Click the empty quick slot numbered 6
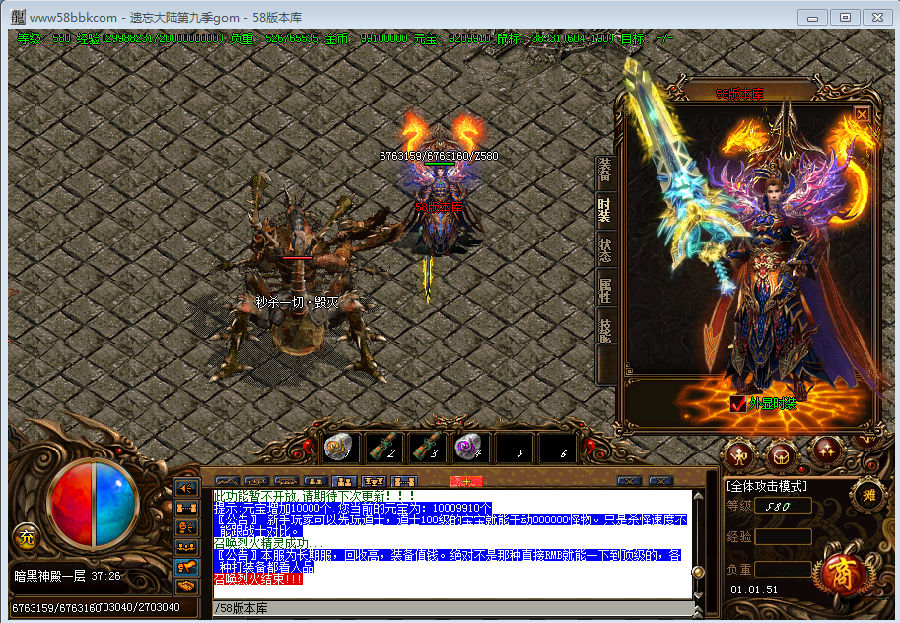 (557, 447)
